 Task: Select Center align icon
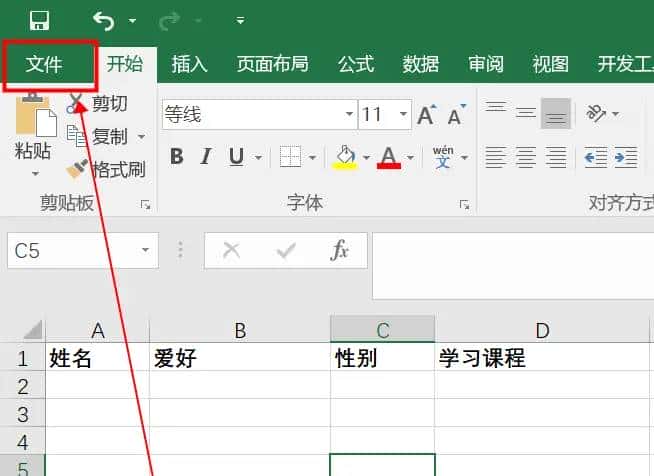(x=526, y=157)
